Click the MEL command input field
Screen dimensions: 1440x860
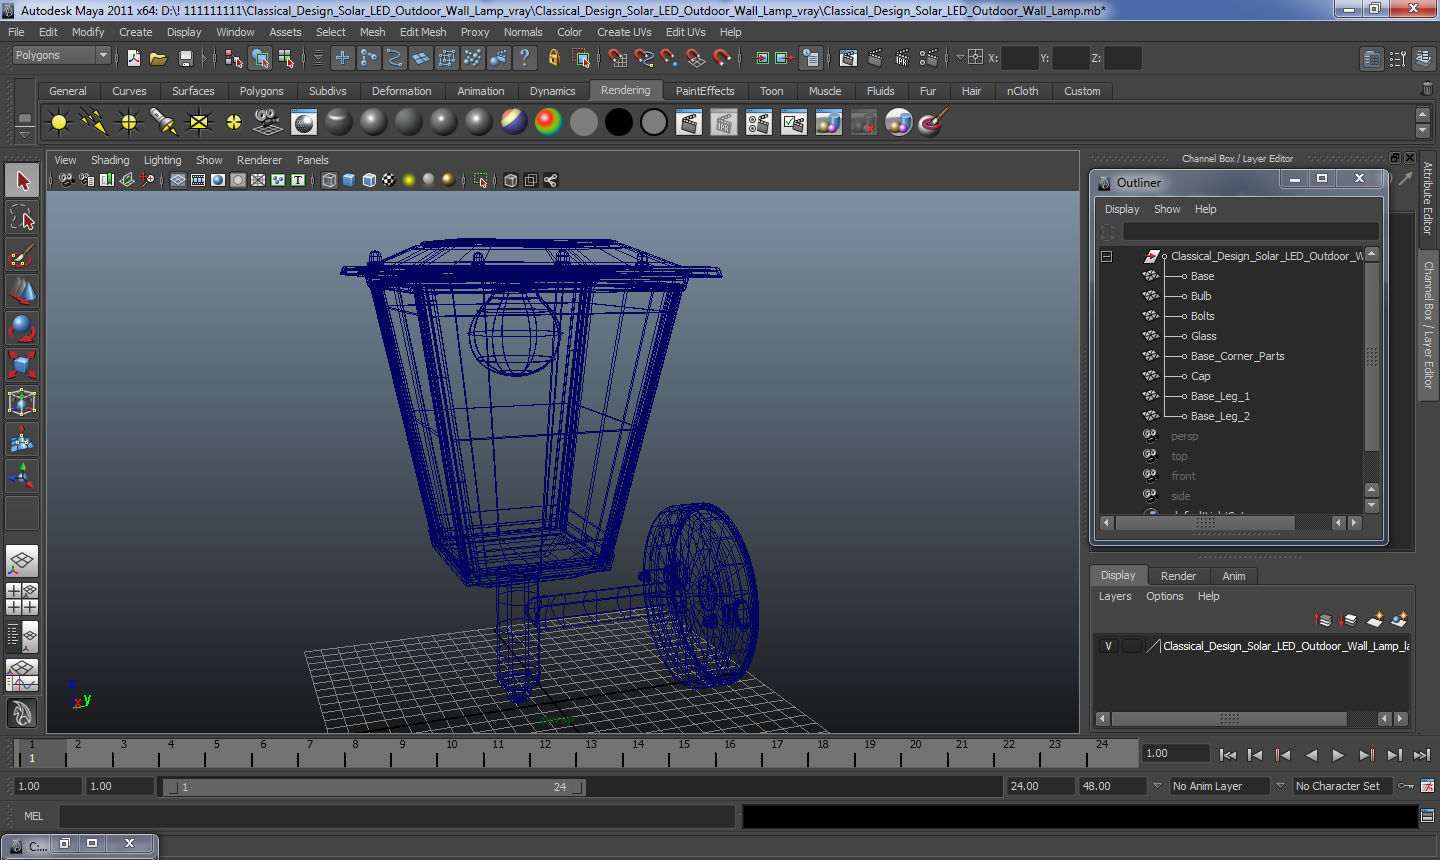coord(397,816)
